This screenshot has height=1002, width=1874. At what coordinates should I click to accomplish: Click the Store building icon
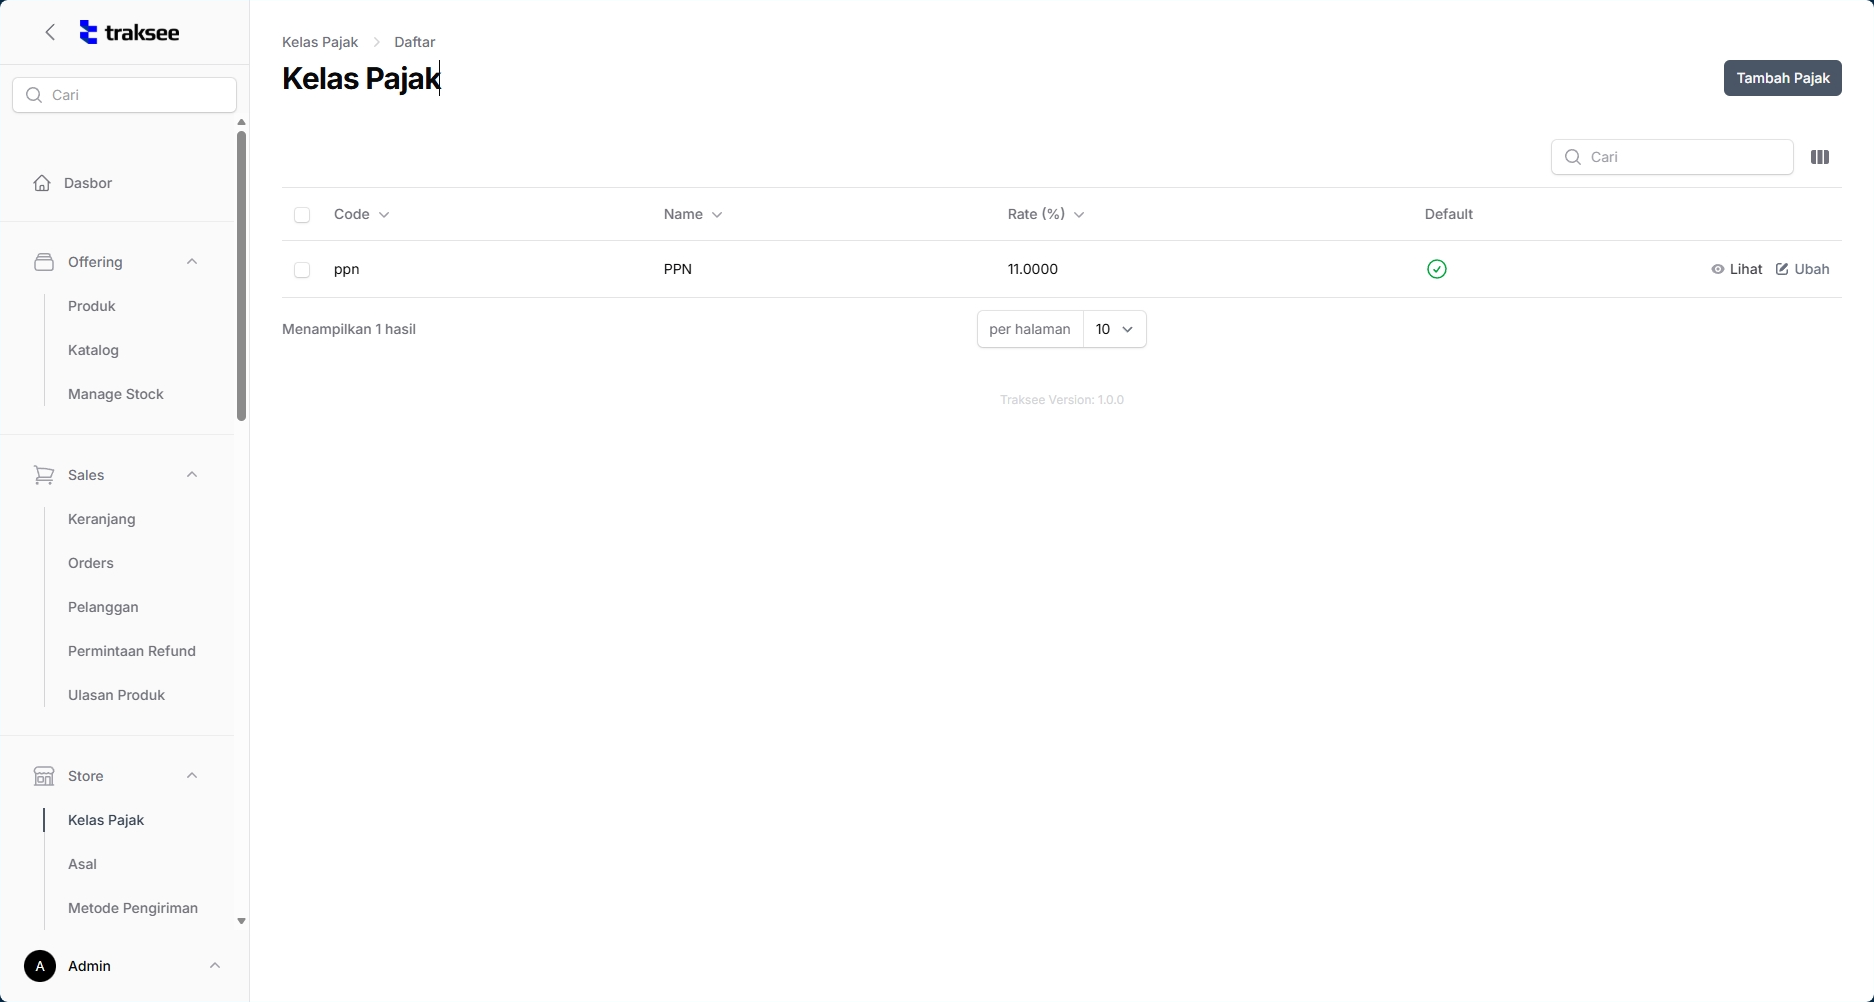(44, 776)
